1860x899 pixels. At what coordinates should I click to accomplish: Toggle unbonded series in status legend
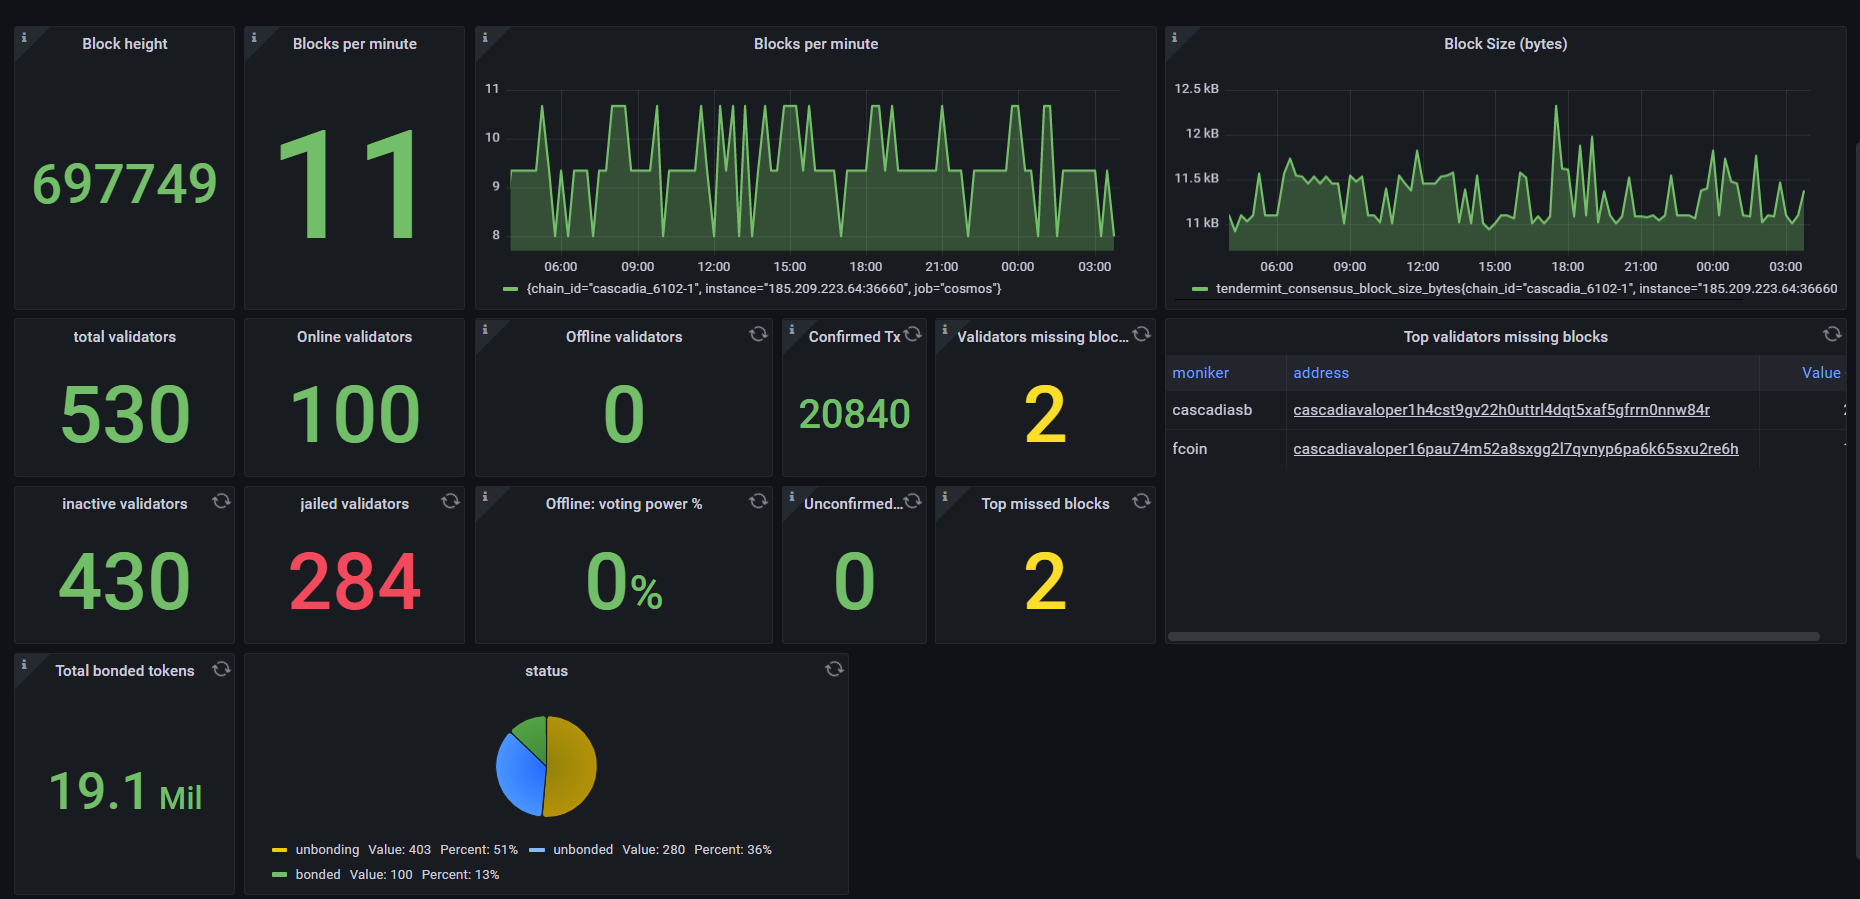(x=582, y=850)
